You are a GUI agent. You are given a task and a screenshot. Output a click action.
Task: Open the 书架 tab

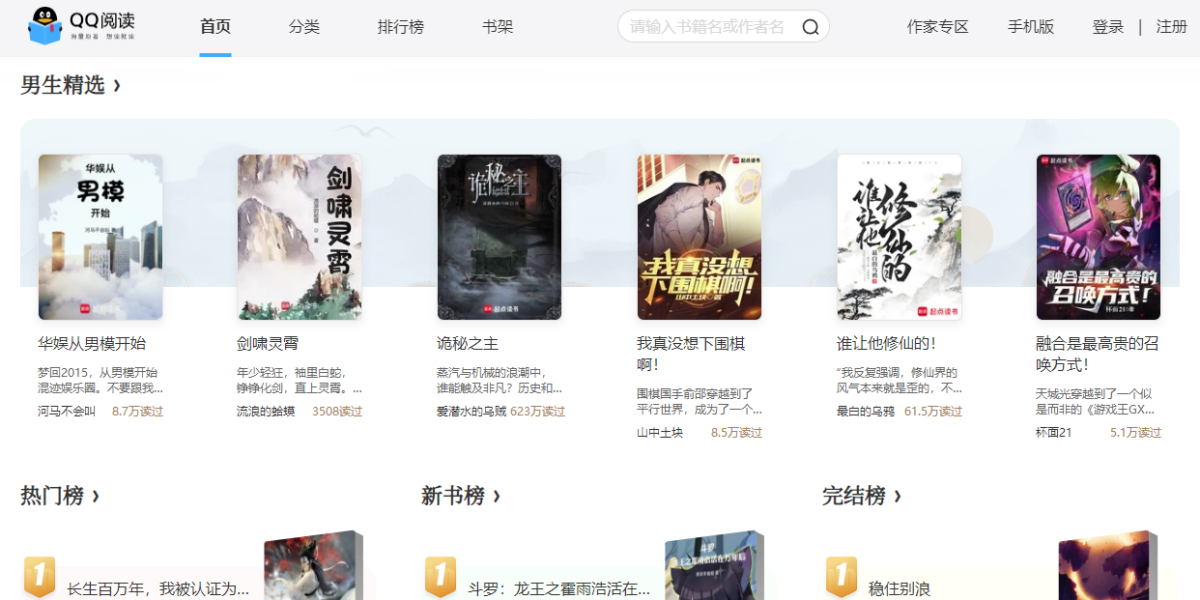497,27
